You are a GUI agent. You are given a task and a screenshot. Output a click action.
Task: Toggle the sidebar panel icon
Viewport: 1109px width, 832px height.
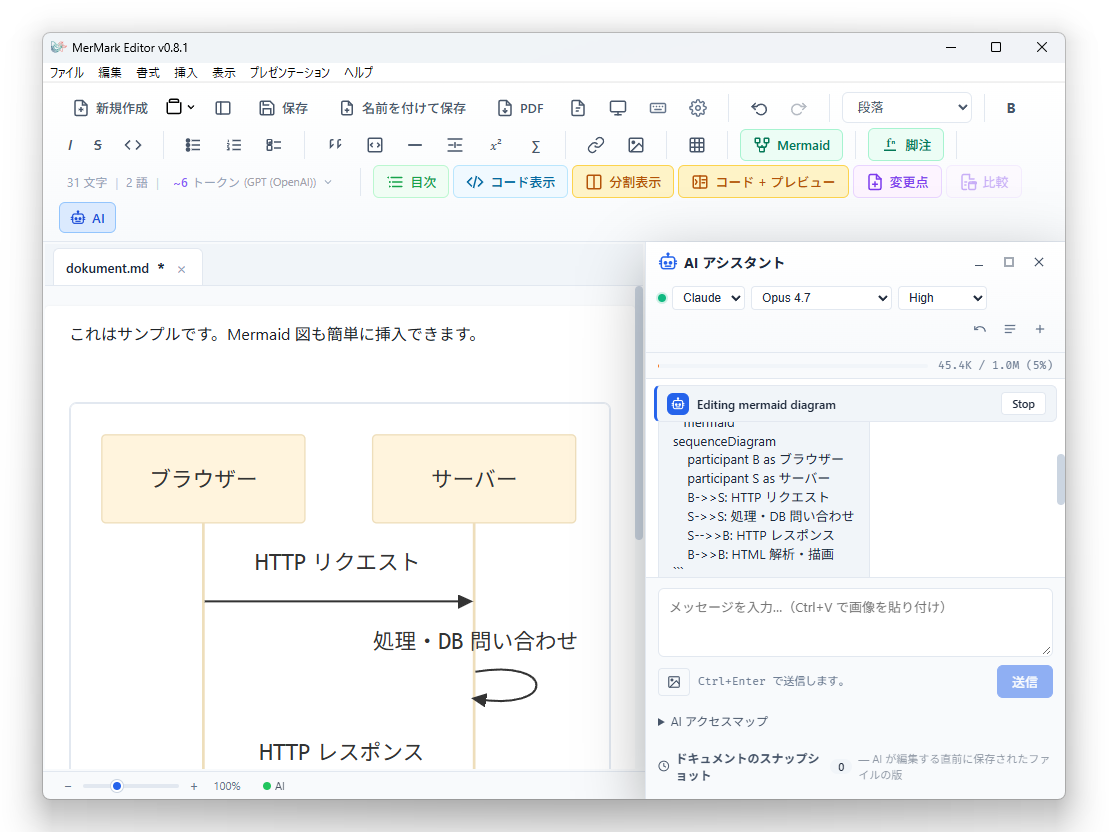click(x=223, y=108)
